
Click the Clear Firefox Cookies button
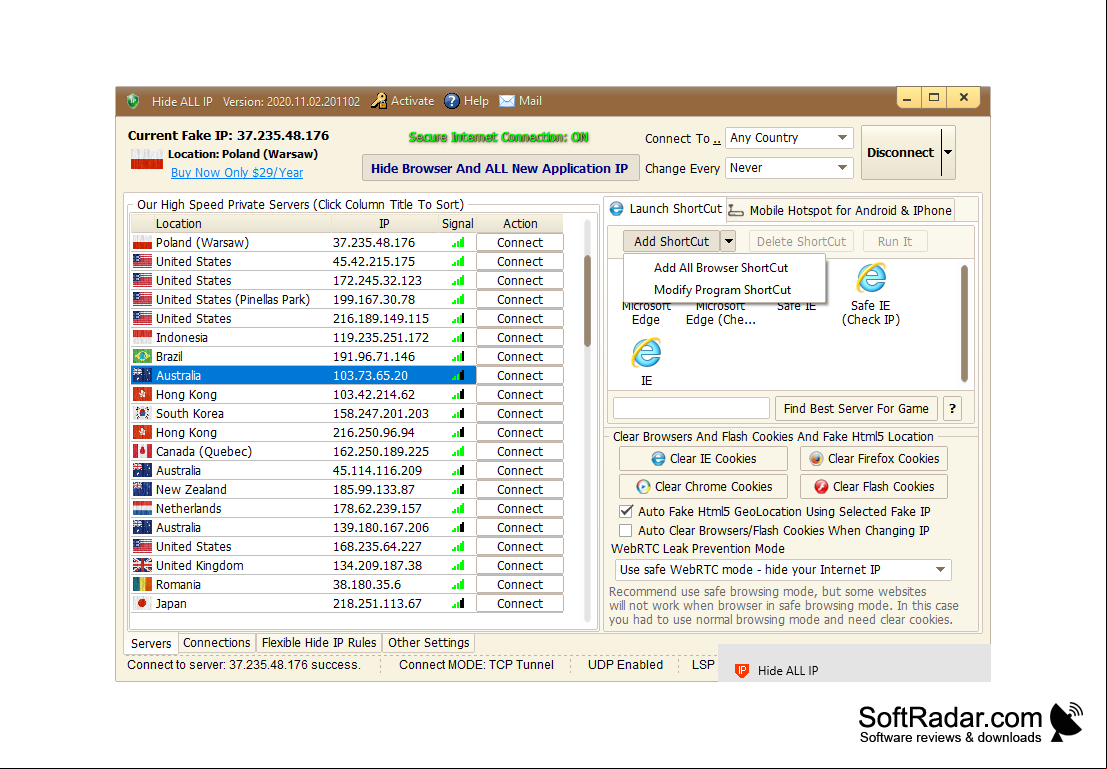[x=874, y=458]
